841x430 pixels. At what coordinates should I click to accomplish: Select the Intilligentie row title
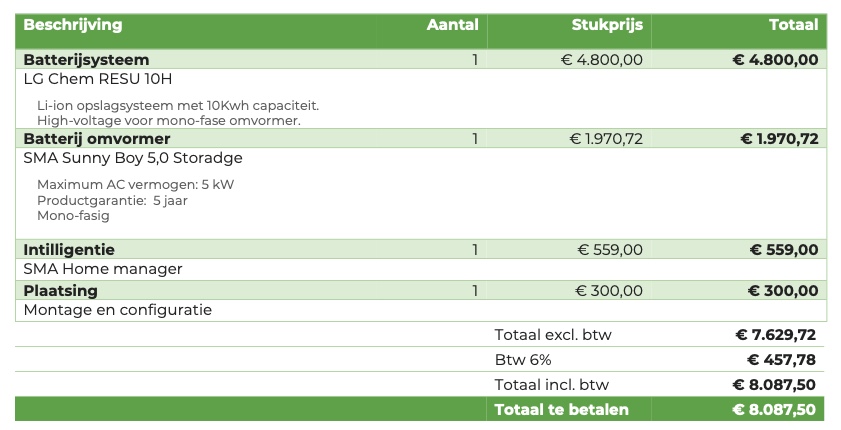click(69, 250)
